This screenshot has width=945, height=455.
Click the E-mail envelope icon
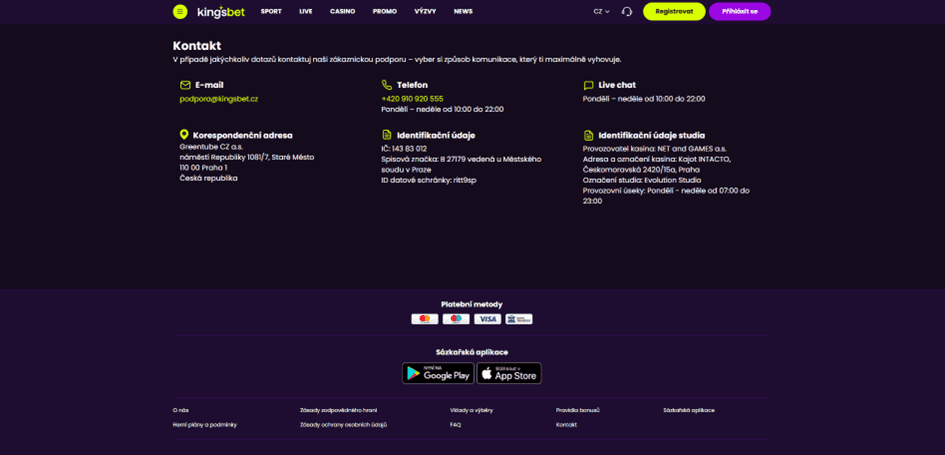tap(185, 86)
